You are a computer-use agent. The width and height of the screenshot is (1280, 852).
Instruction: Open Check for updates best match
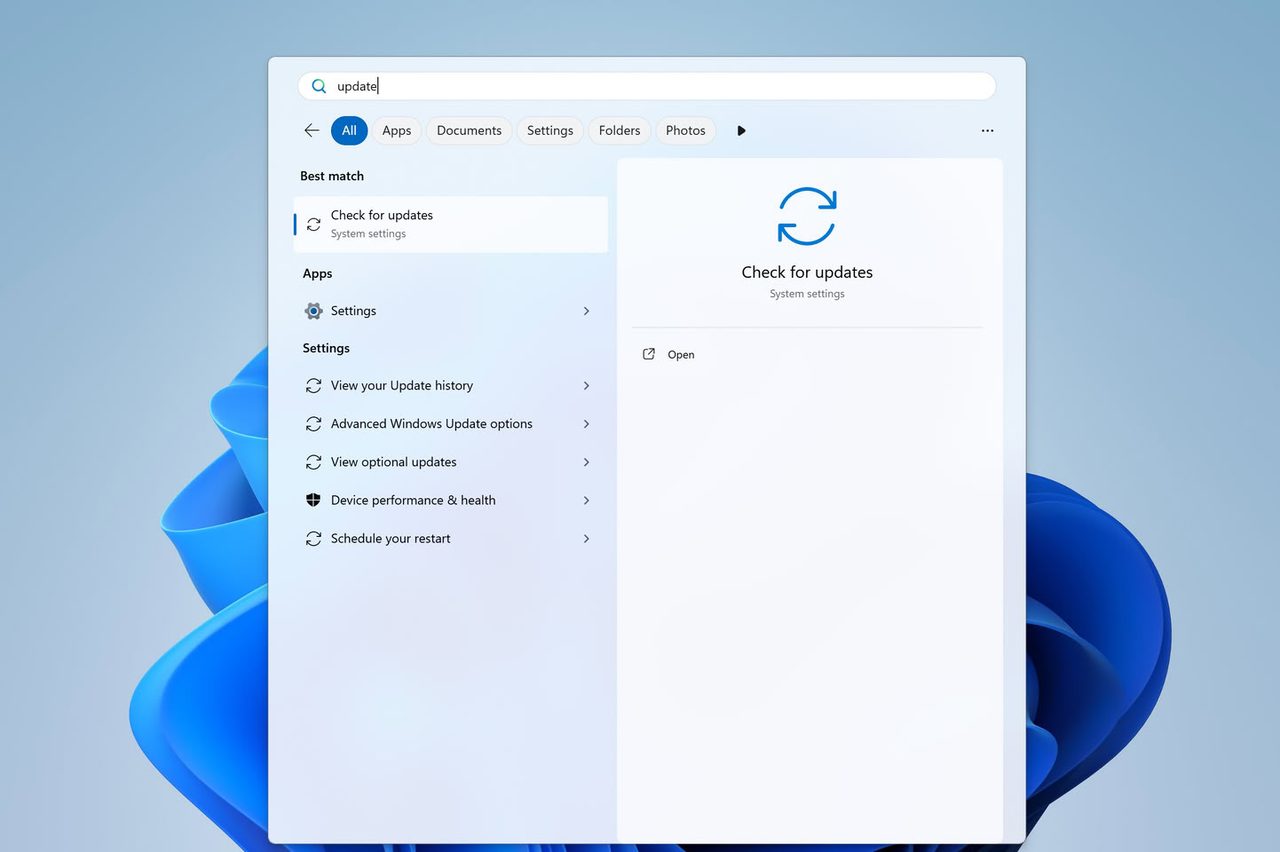tap(451, 224)
